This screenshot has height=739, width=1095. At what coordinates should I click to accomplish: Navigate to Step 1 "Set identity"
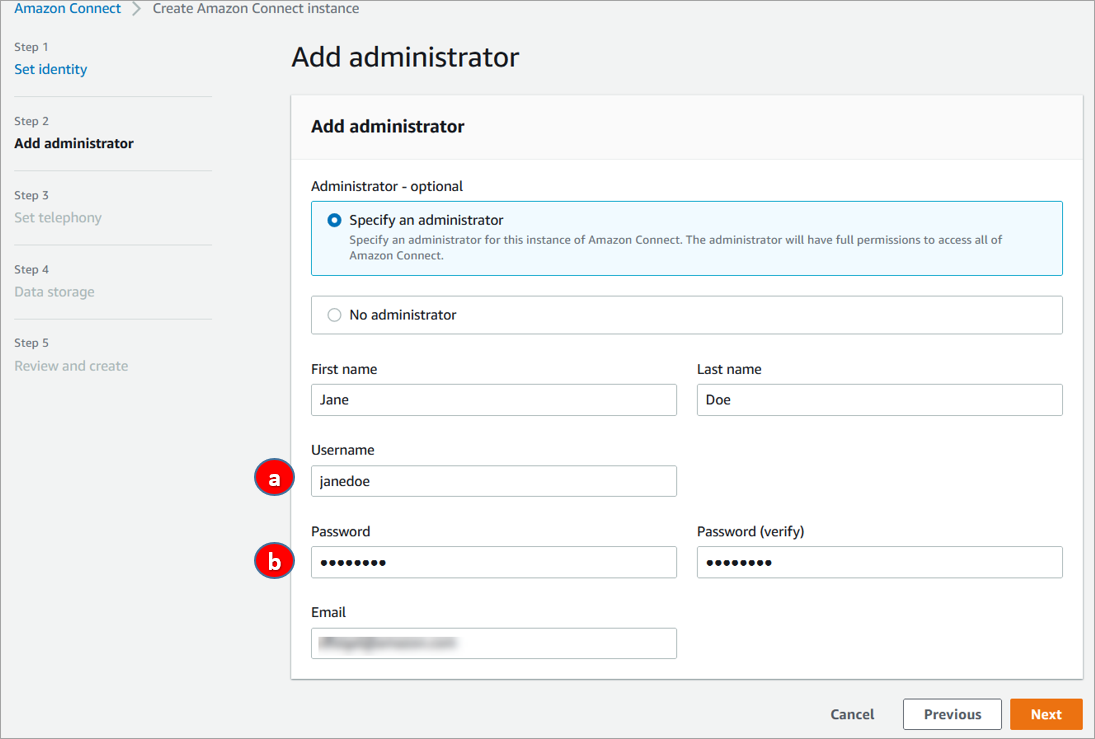pos(50,69)
